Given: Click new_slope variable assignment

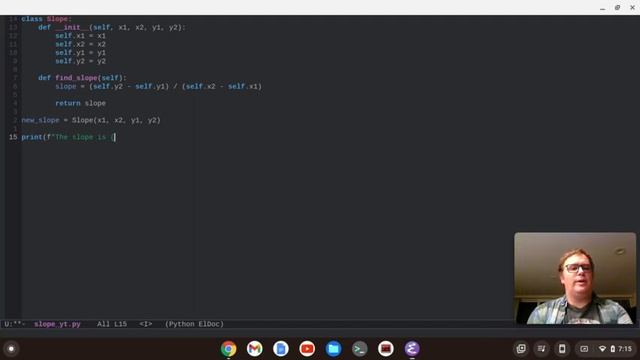Looking at the screenshot, I should pos(91,120).
